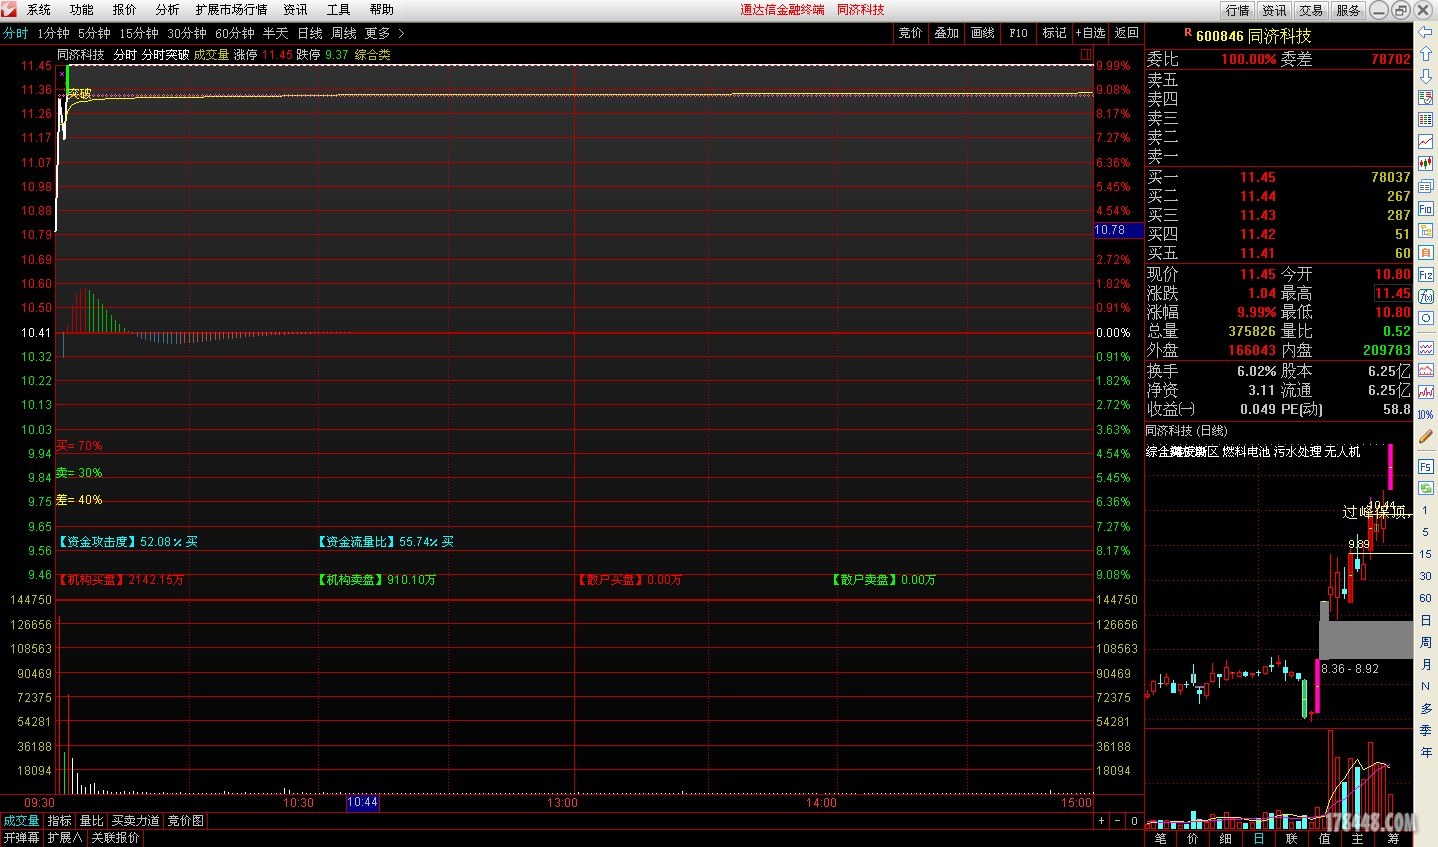The height and width of the screenshot is (847, 1438).
Task: Select the 筹 tab under daily chart
Action: click(x=1394, y=838)
